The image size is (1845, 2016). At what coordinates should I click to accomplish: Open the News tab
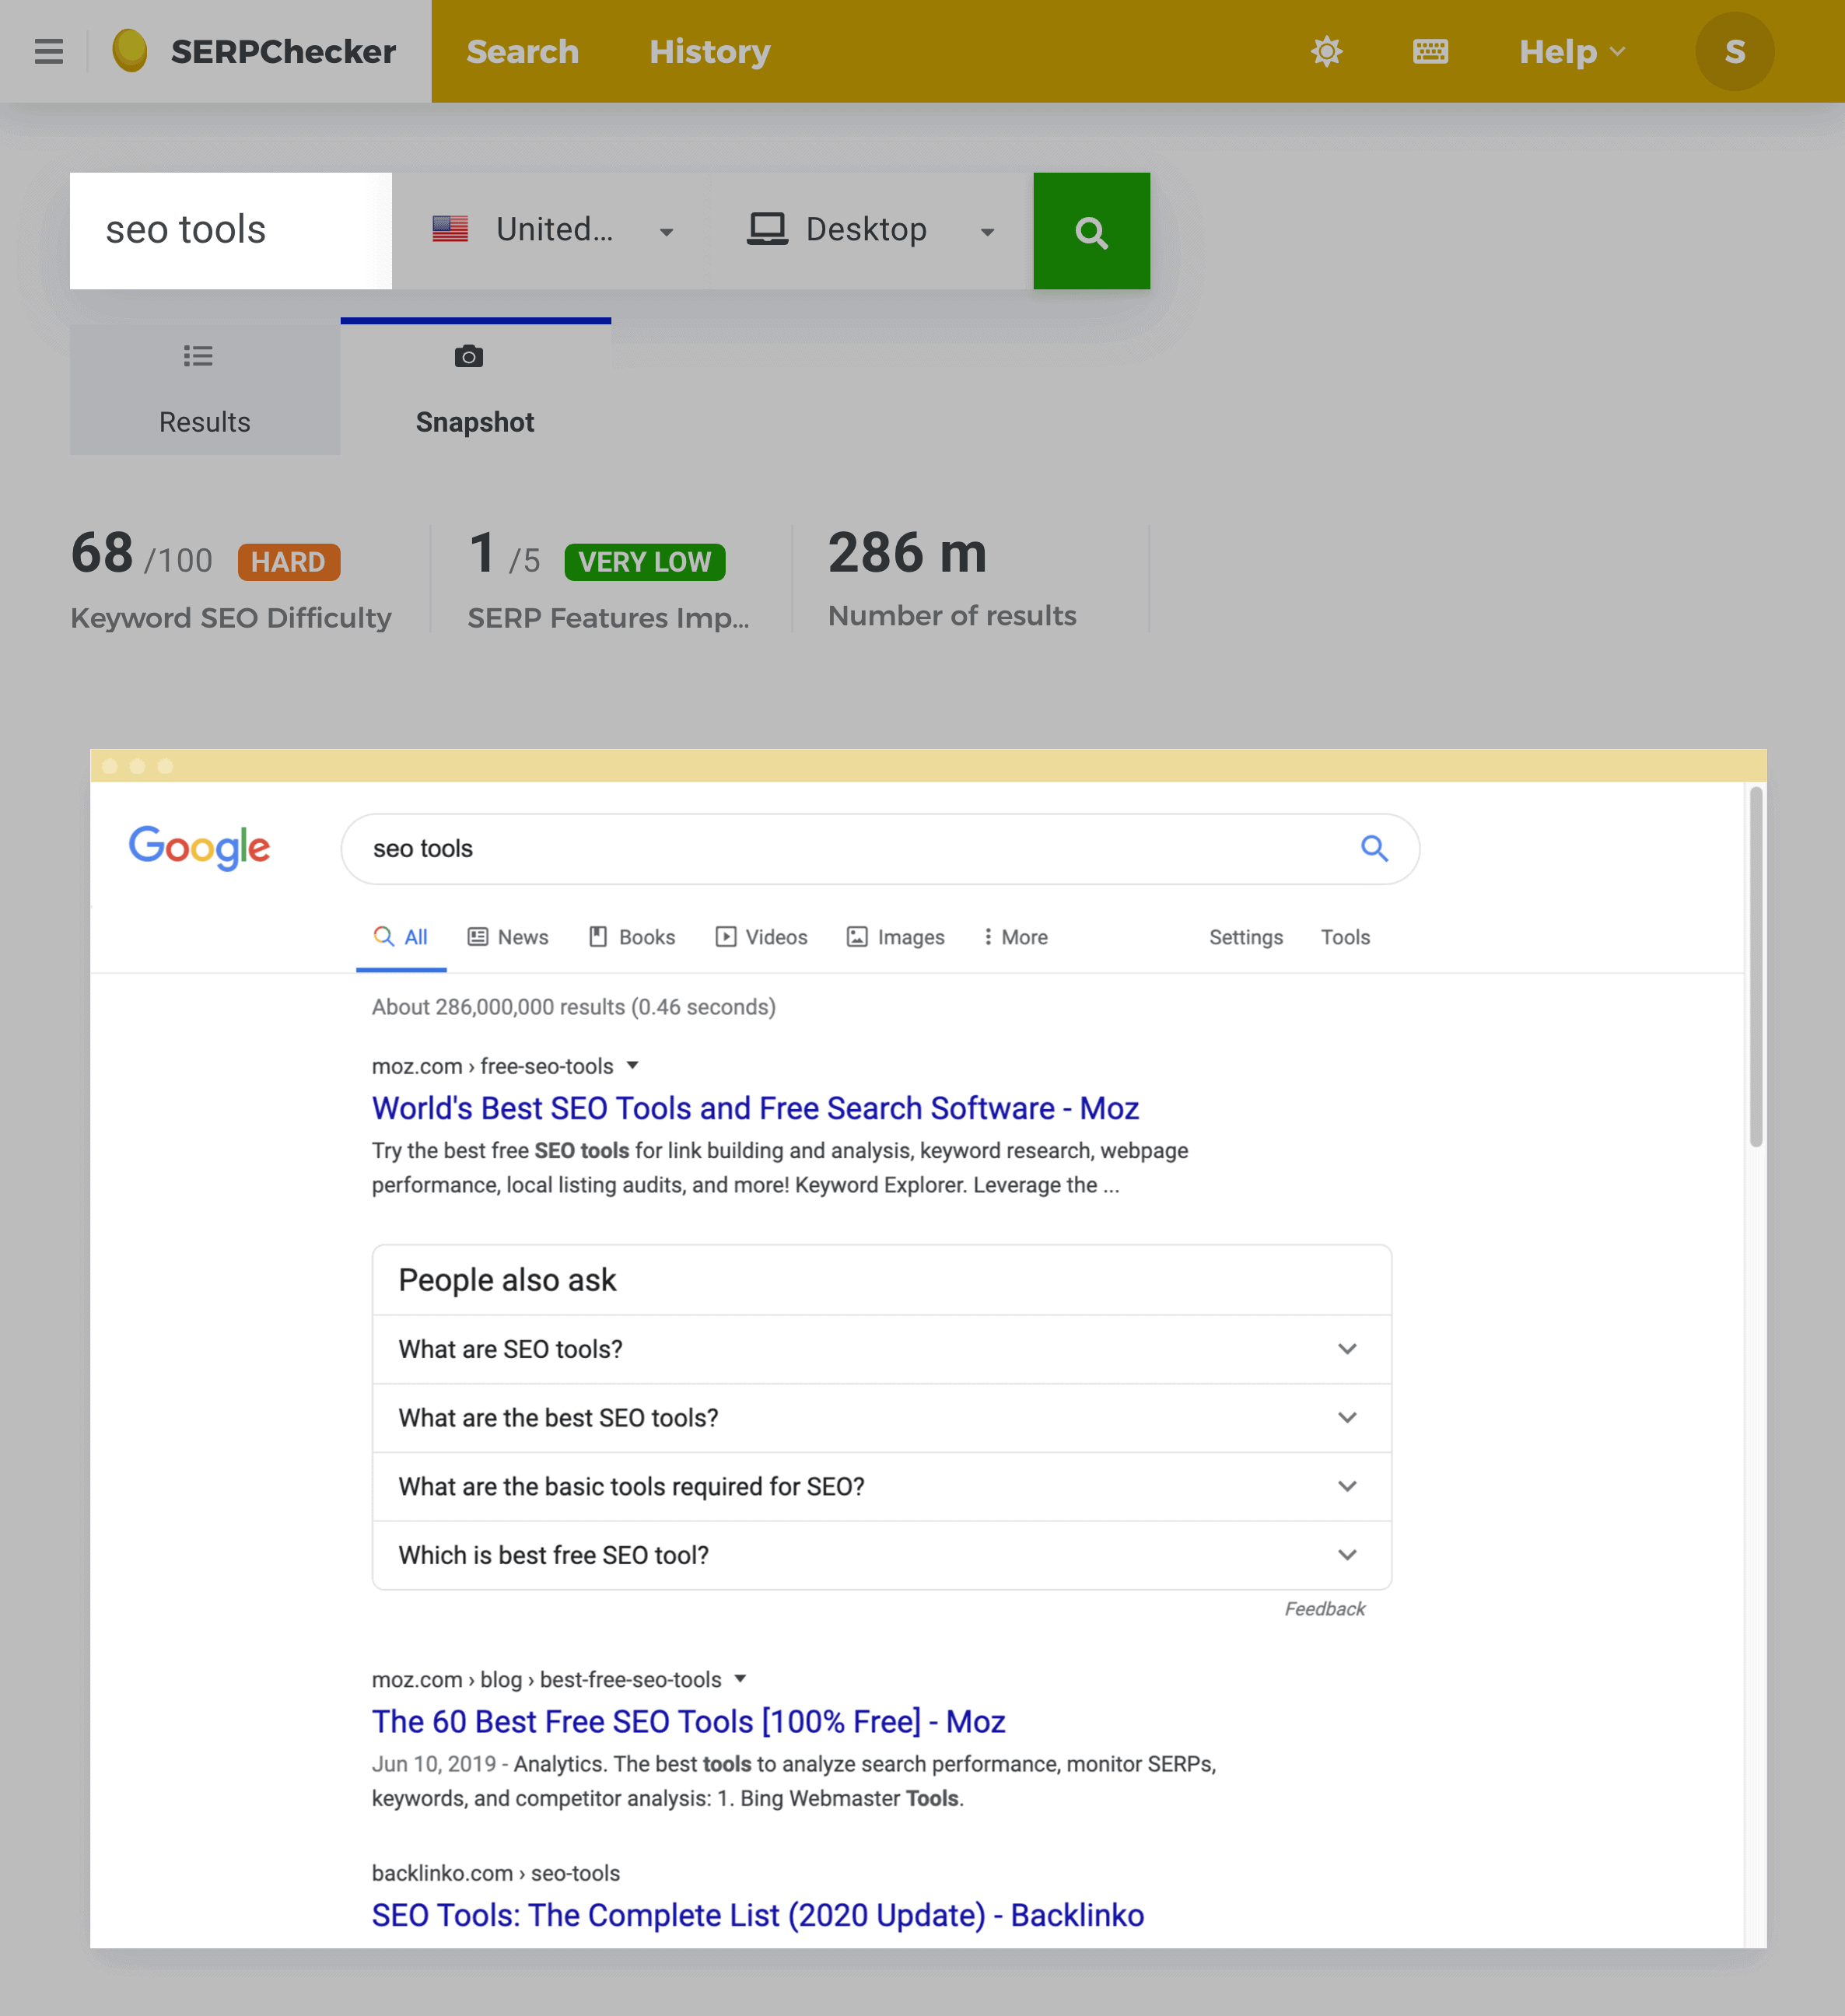click(x=508, y=937)
